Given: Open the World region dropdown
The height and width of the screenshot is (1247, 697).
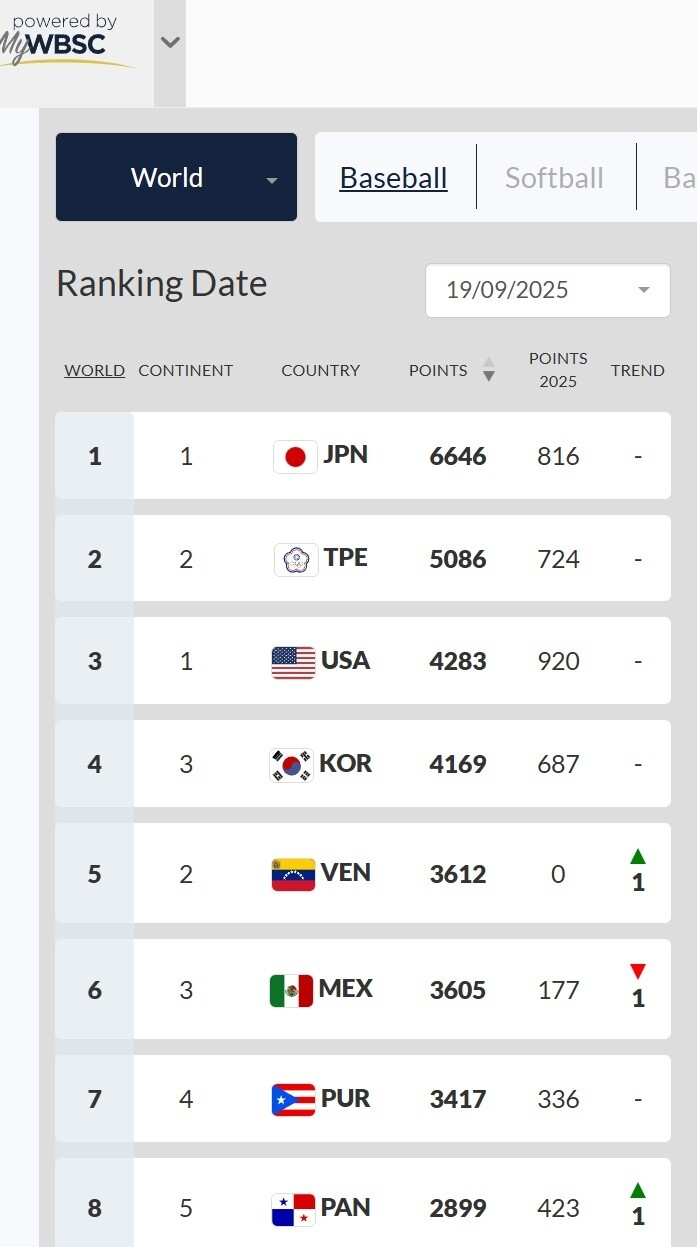Looking at the screenshot, I should pos(176,178).
